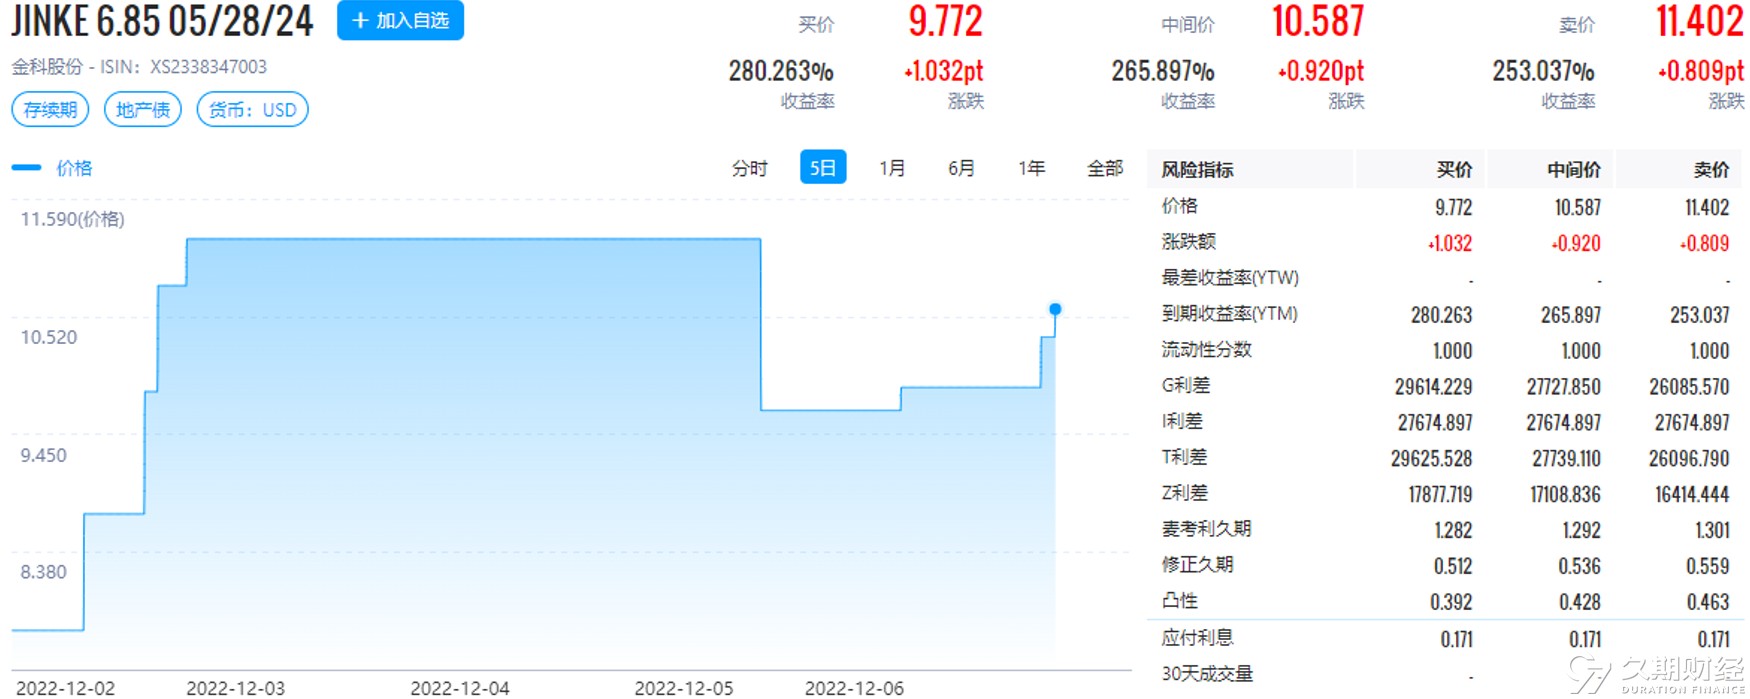The image size is (1750, 699).
Task: Select the 到期收益率(YTM) row label
Action: click(1229, 314)
